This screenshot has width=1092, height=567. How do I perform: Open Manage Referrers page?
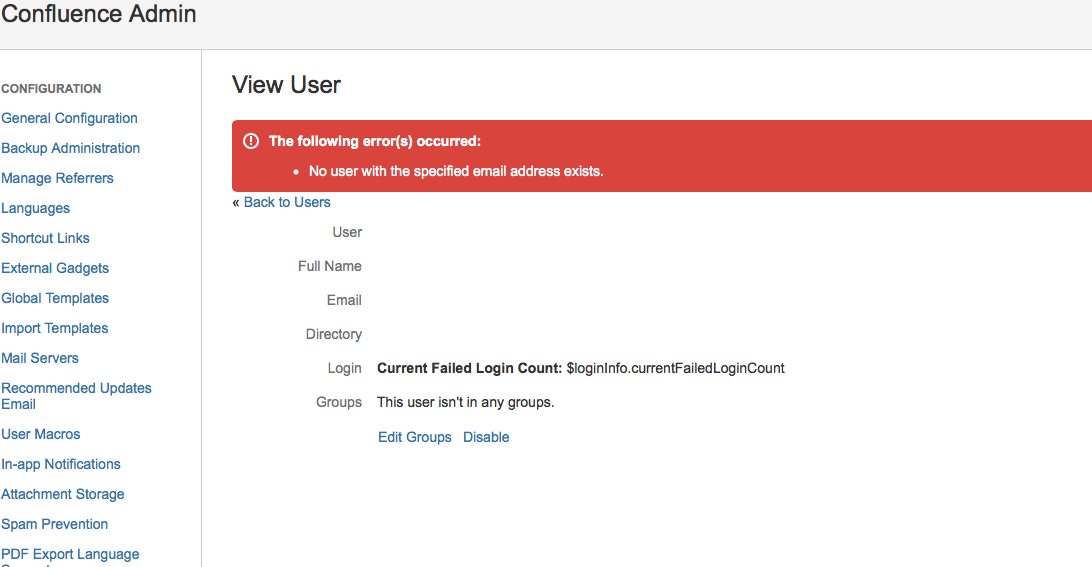tap(57, 178)
